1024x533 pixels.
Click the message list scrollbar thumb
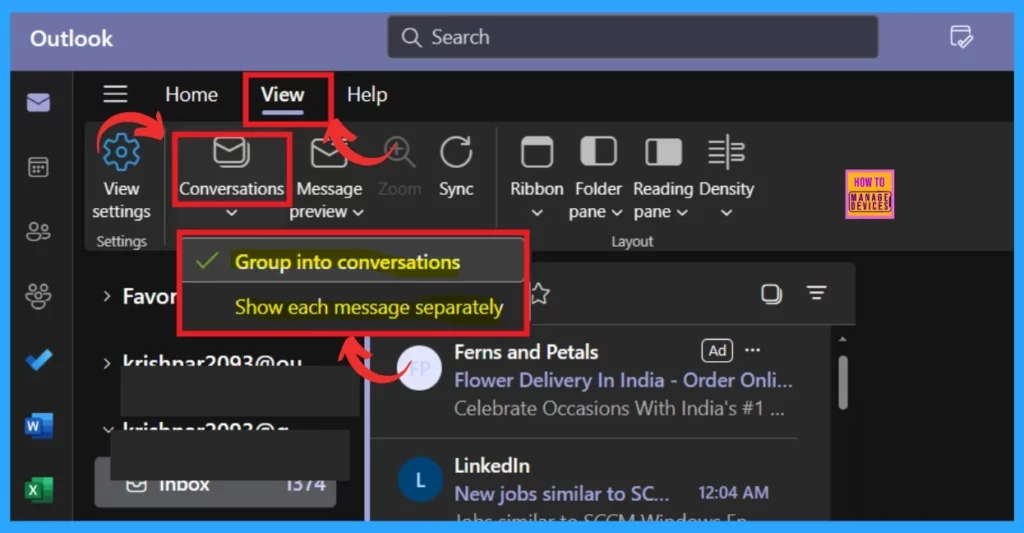pyautogui.click(x=843, y=383)
